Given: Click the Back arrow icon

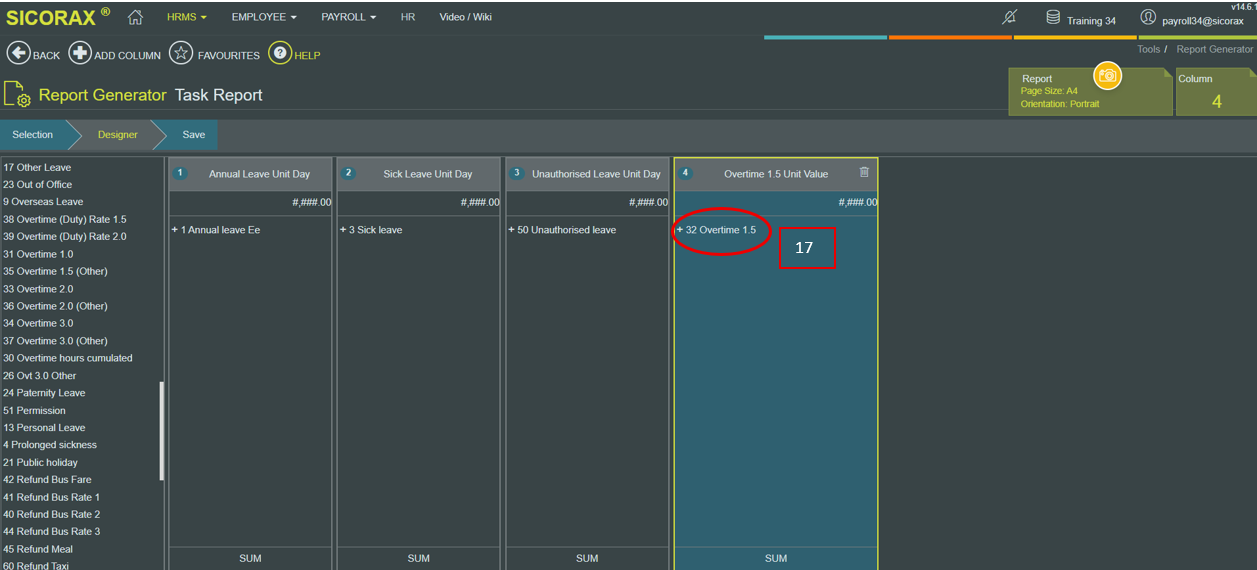Looking at the screenshot, I should point(18,54).
